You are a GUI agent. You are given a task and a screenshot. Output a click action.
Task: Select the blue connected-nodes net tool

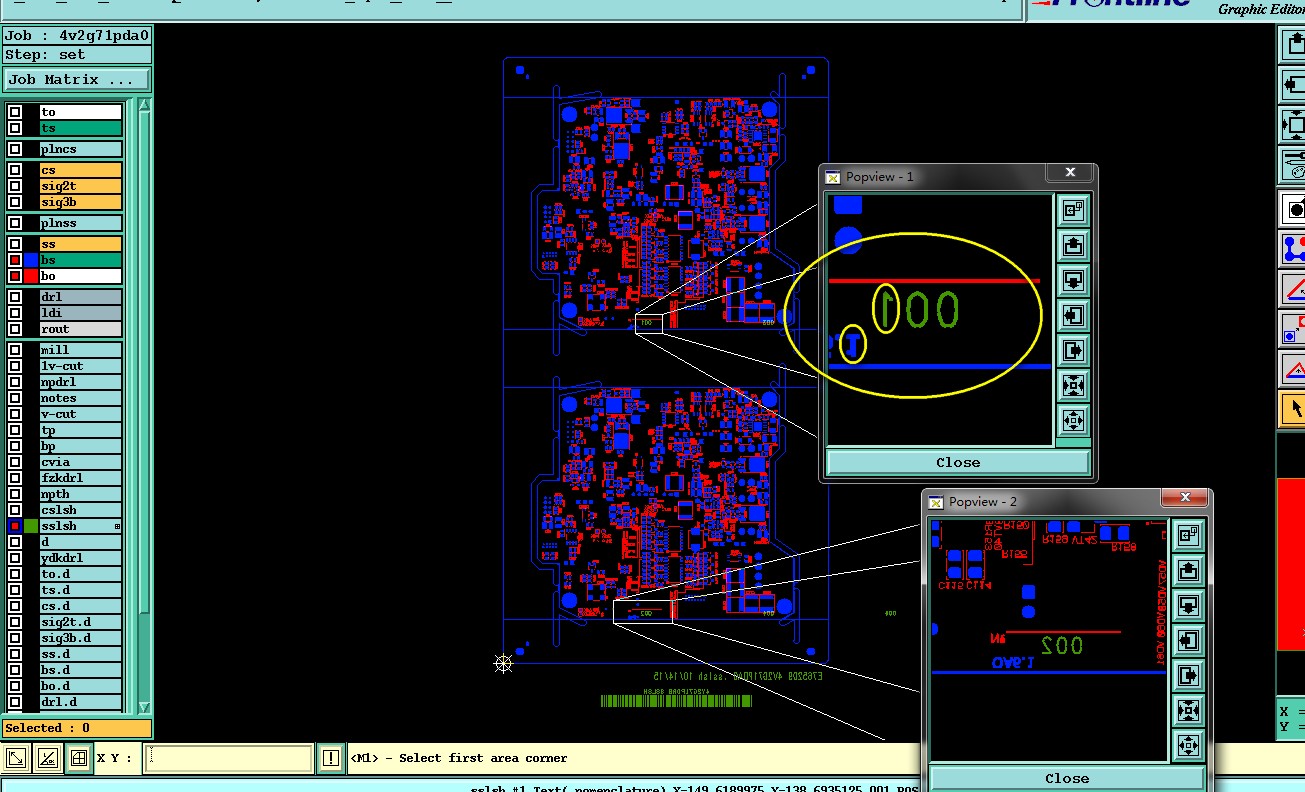point(1295,248)
